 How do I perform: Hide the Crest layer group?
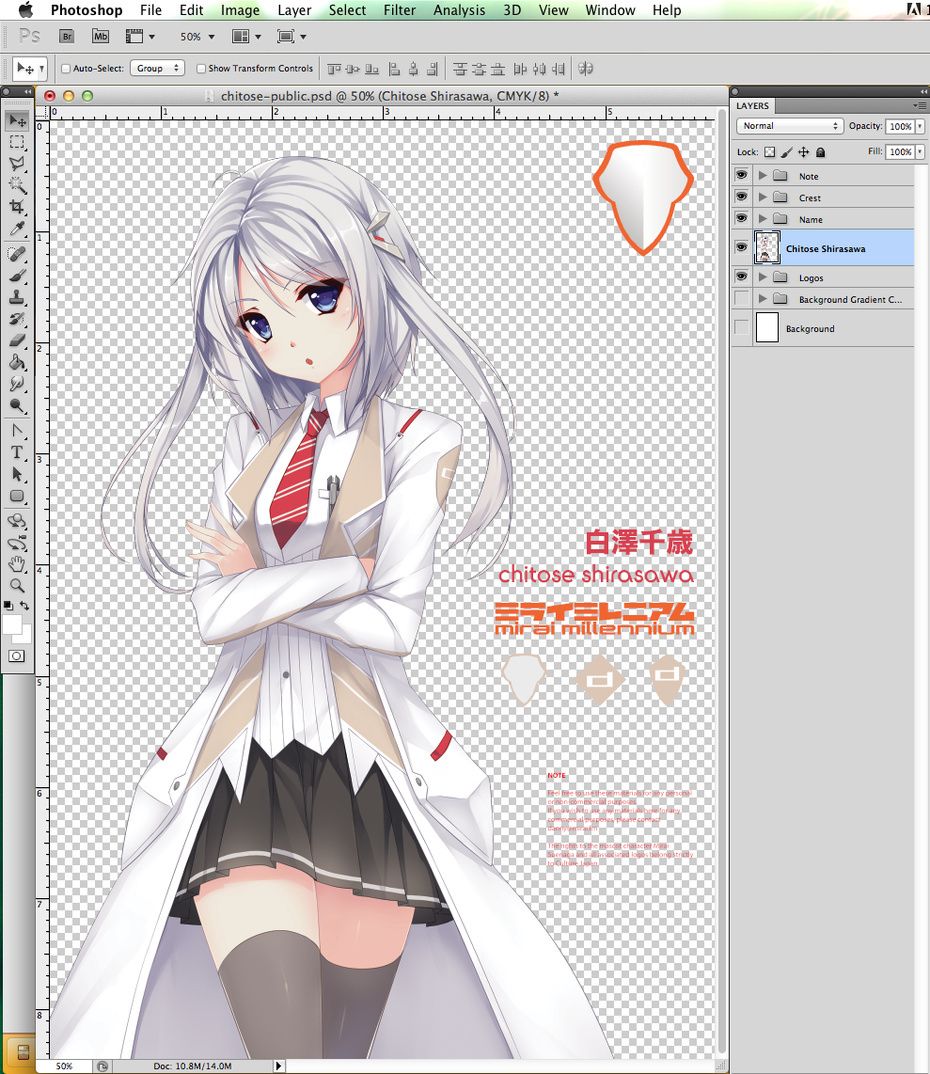742,197
